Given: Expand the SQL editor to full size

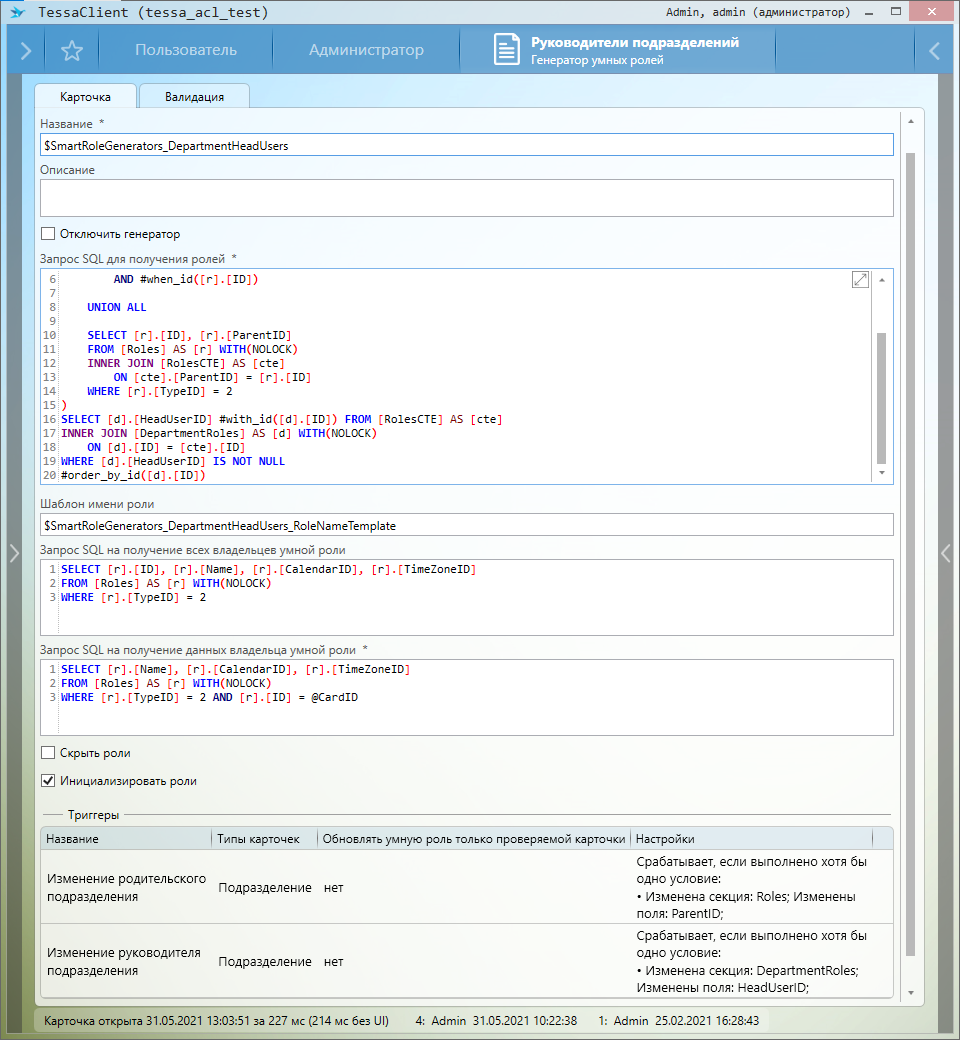Looking at the screenshot, I should 860,280.
